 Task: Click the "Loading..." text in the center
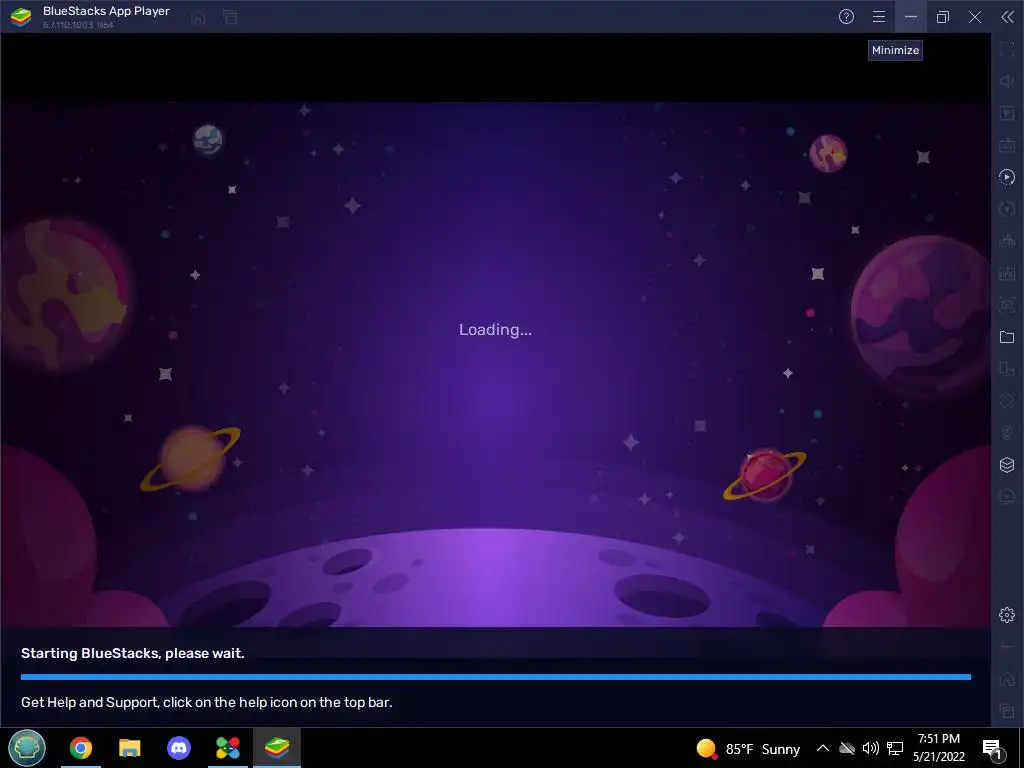point(495,330)
